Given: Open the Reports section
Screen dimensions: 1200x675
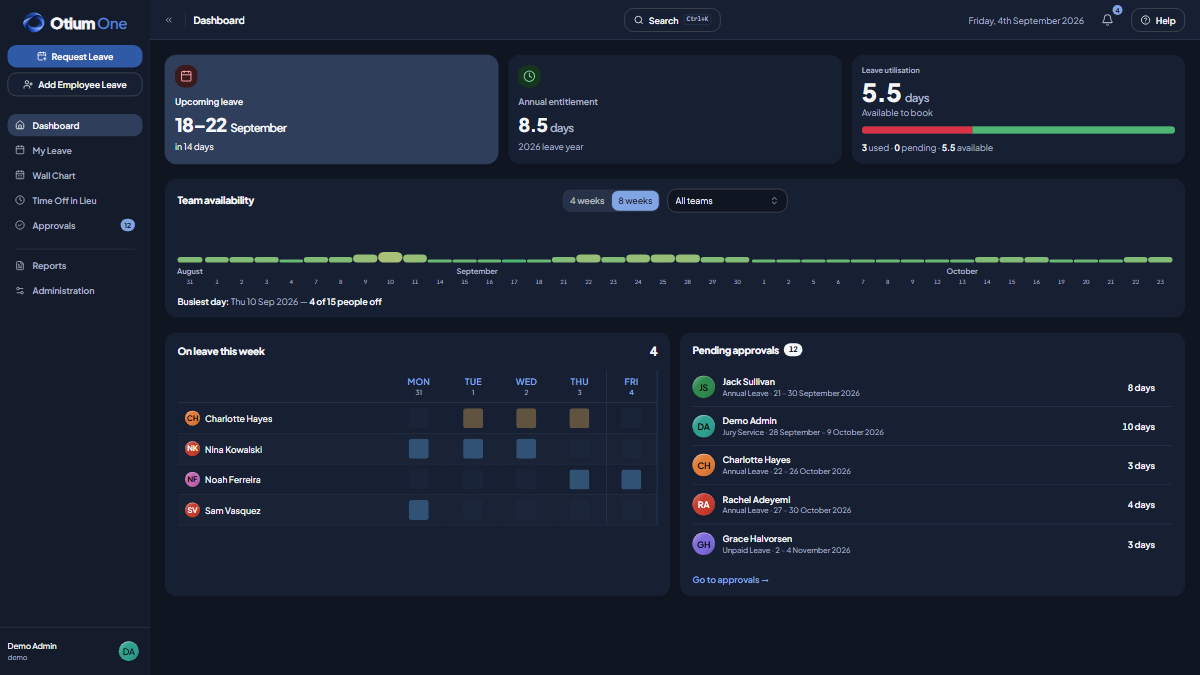Looking at the screenshot, I should [x=75, y=266].
